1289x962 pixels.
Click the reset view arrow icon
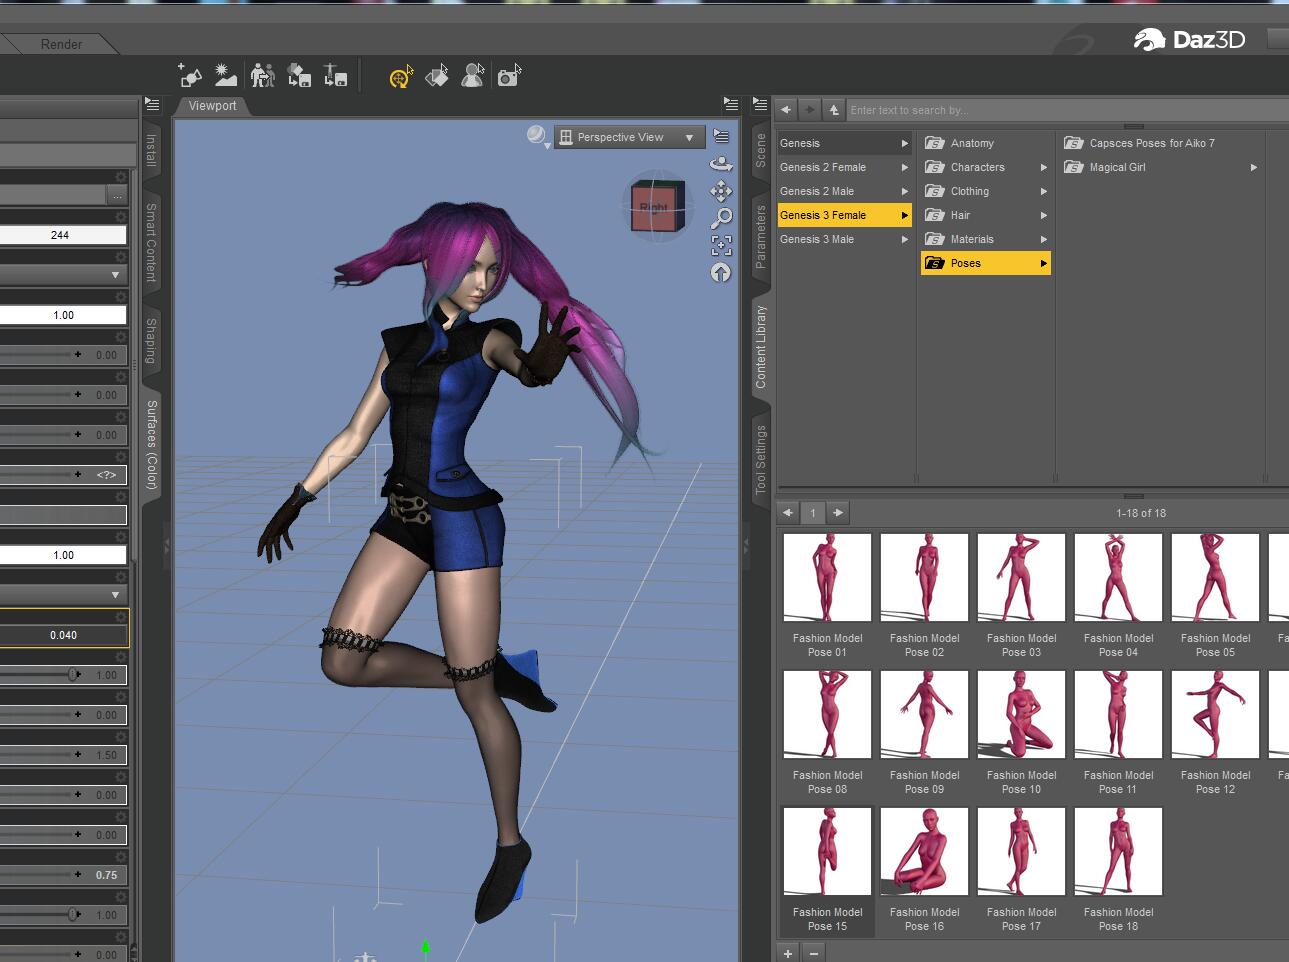click(x=720, y=272)
